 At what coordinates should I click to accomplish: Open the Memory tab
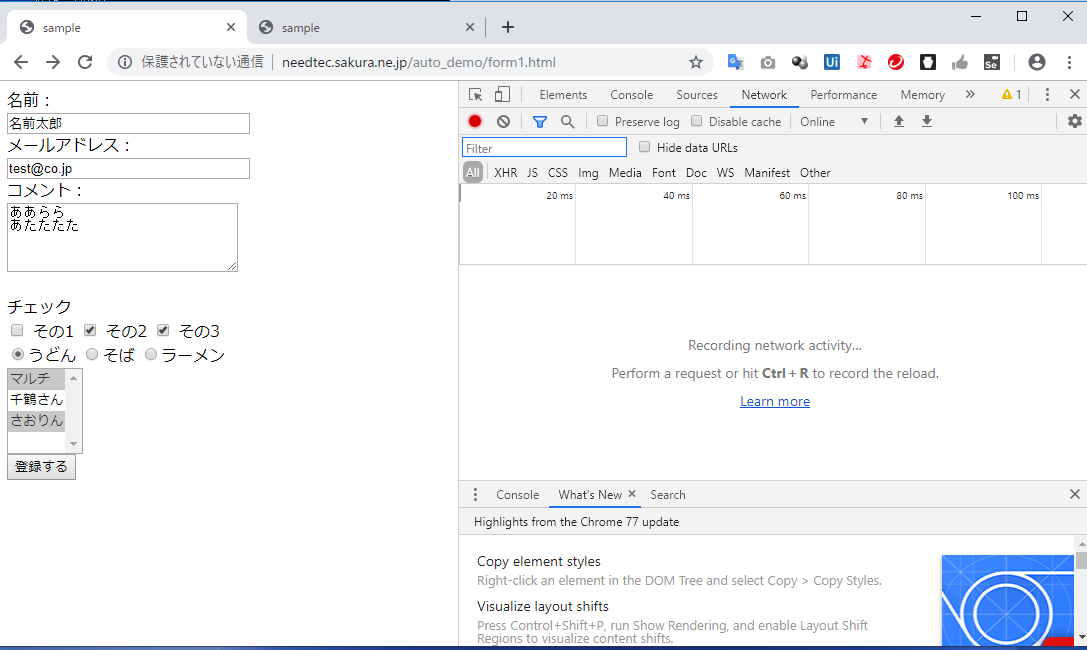point(923,95)
